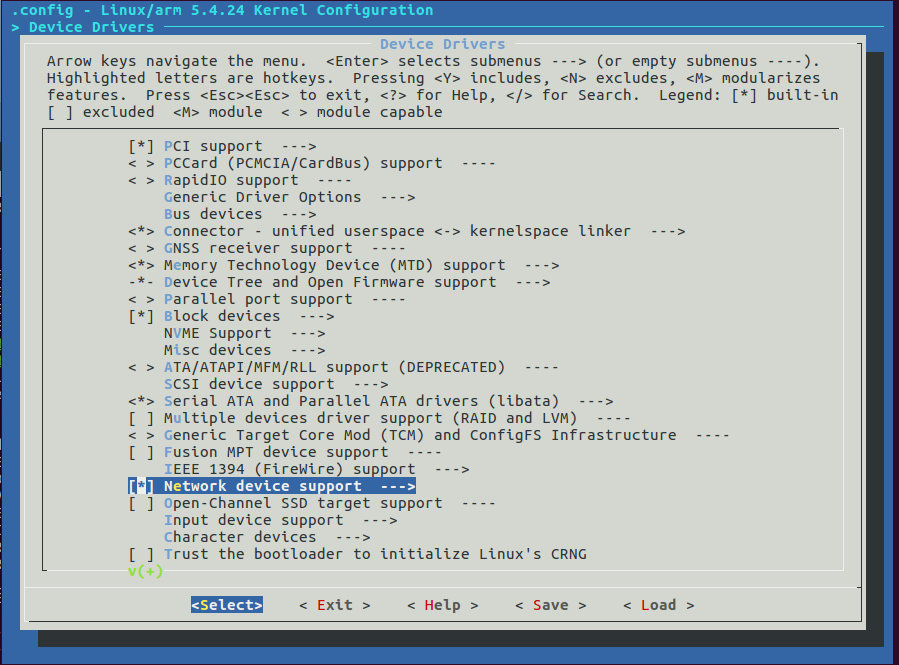
Task: Toggle the PCI support checkbox
Action: pos(141,146)
